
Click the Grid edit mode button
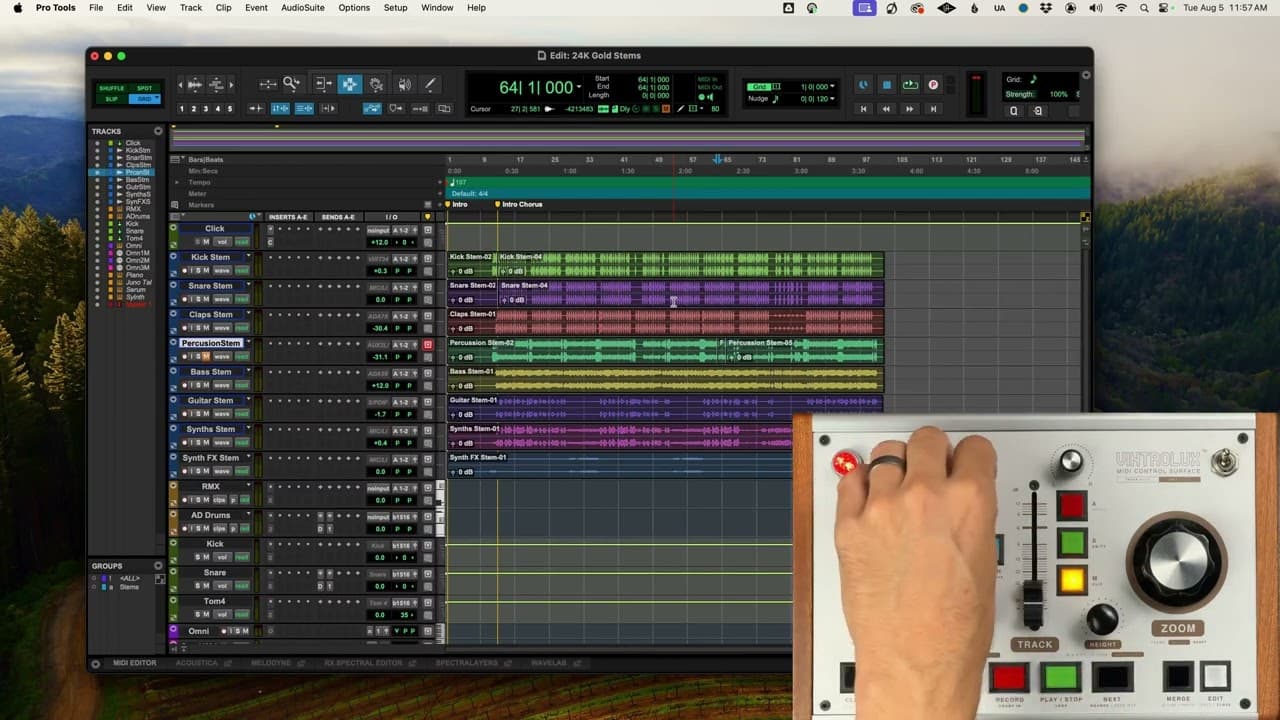click(x=146, y=99)
